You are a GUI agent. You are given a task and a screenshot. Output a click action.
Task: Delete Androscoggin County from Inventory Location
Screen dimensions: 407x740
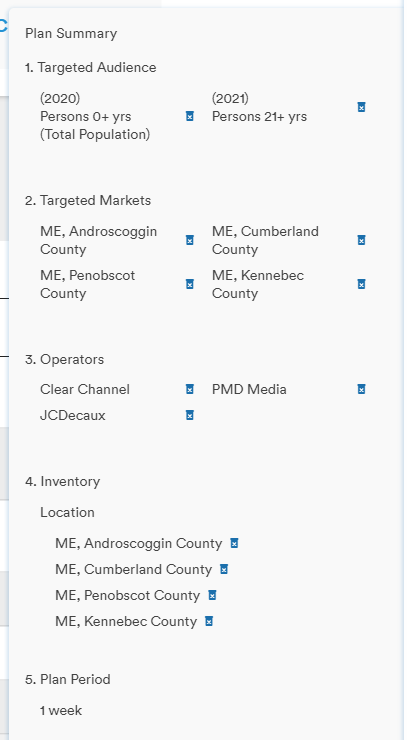tap(234, 543)
